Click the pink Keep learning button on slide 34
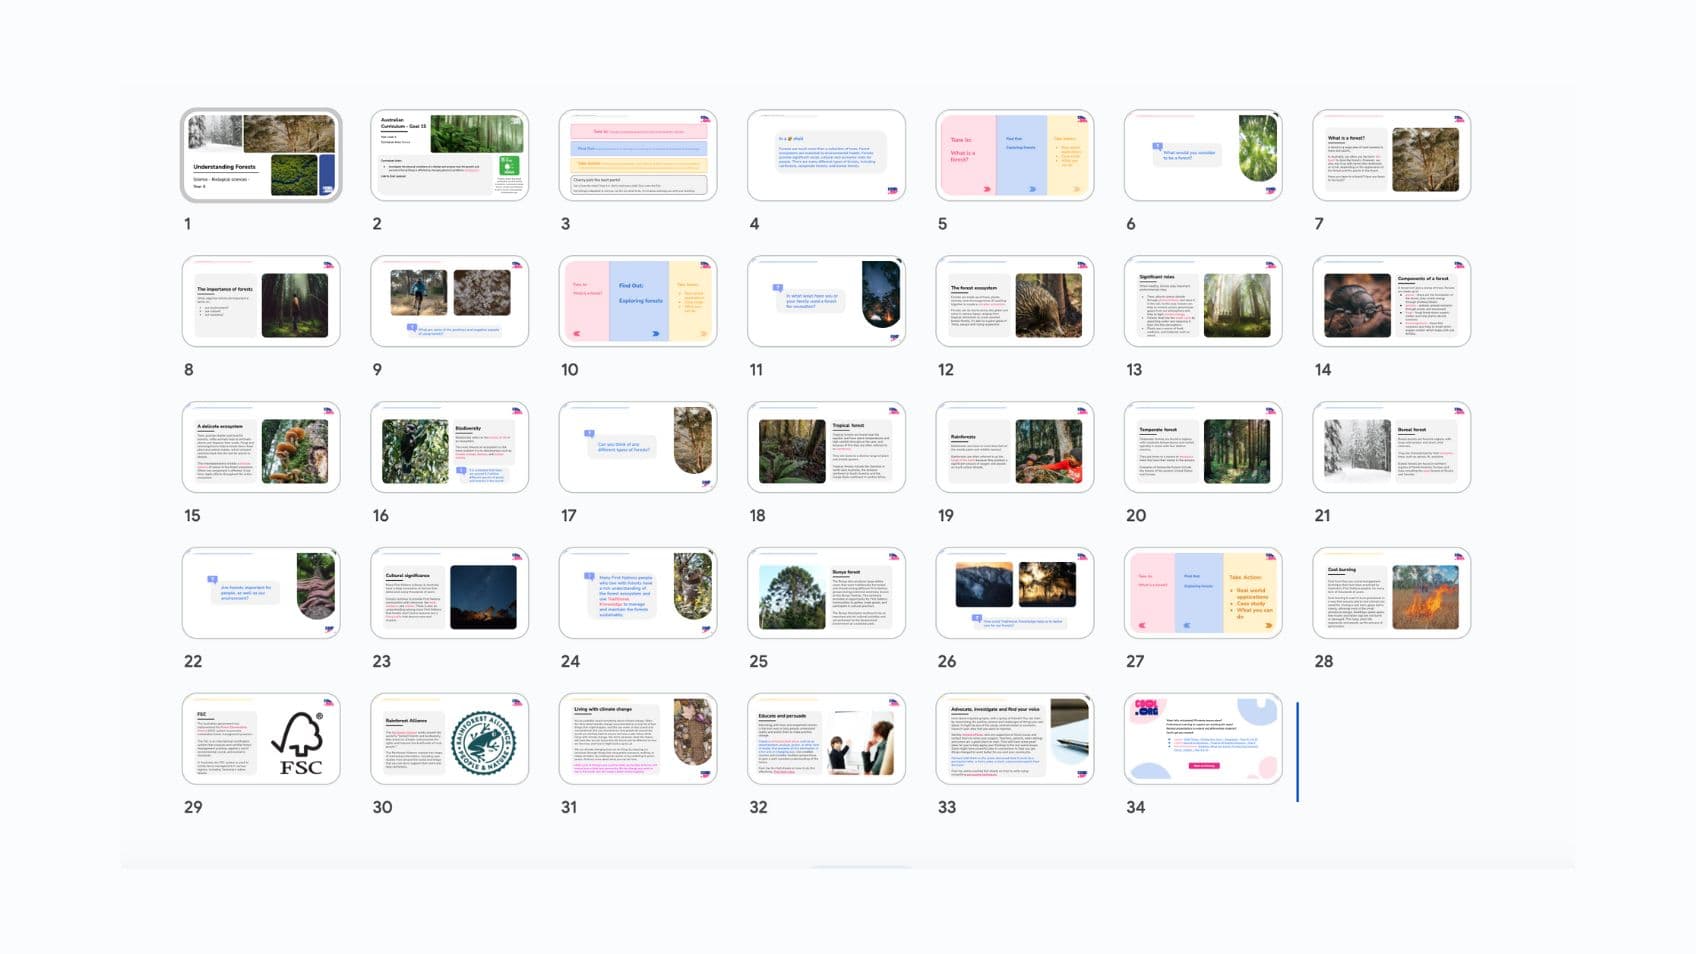The height and width of the screenshot is (954, 1696). 1204,765
